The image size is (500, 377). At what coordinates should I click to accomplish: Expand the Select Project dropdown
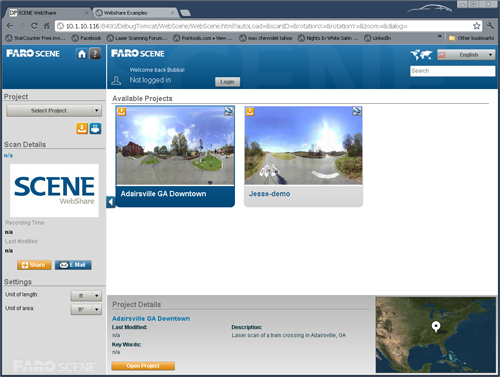click(x=54, y=110)
